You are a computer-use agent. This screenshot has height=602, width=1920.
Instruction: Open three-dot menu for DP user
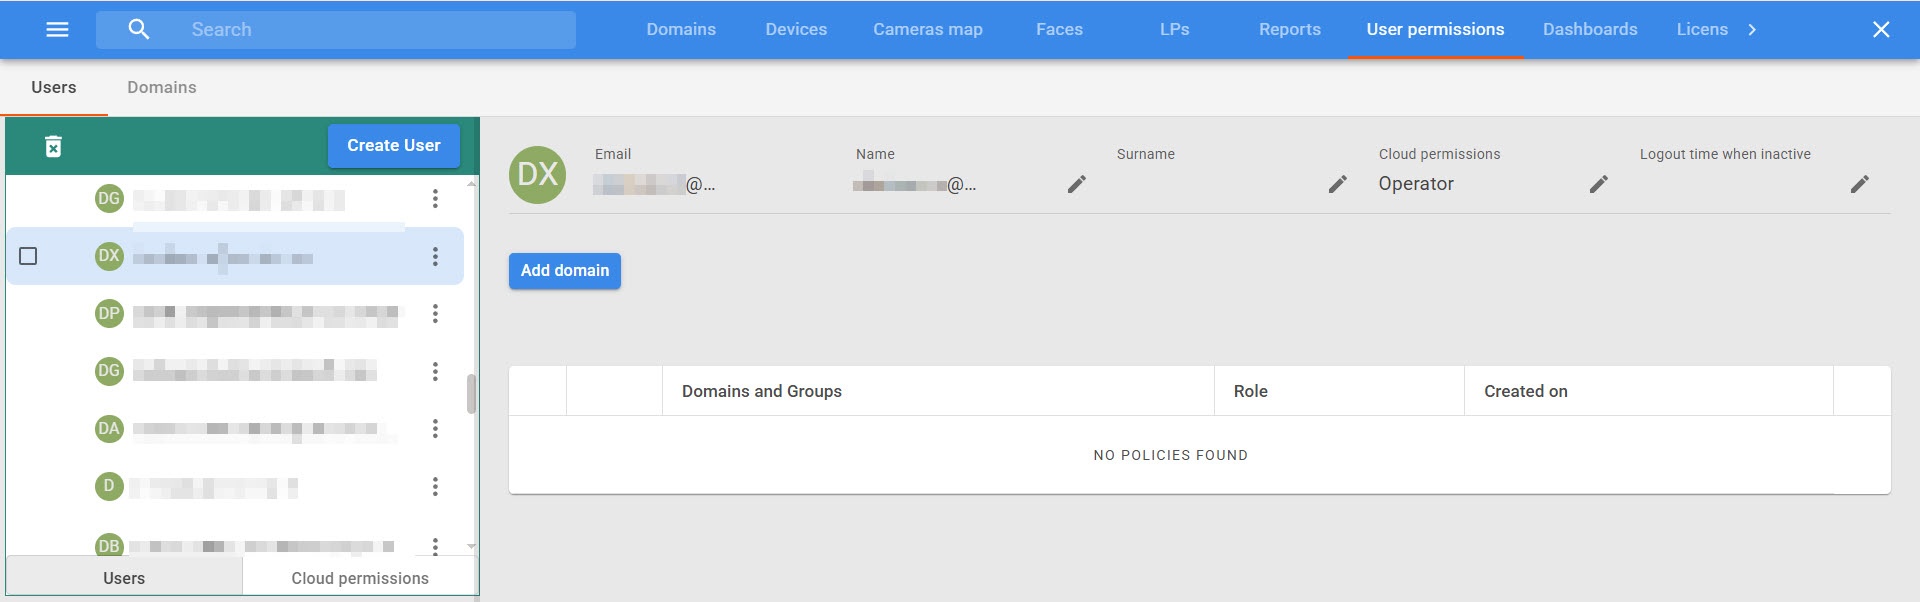435,314
